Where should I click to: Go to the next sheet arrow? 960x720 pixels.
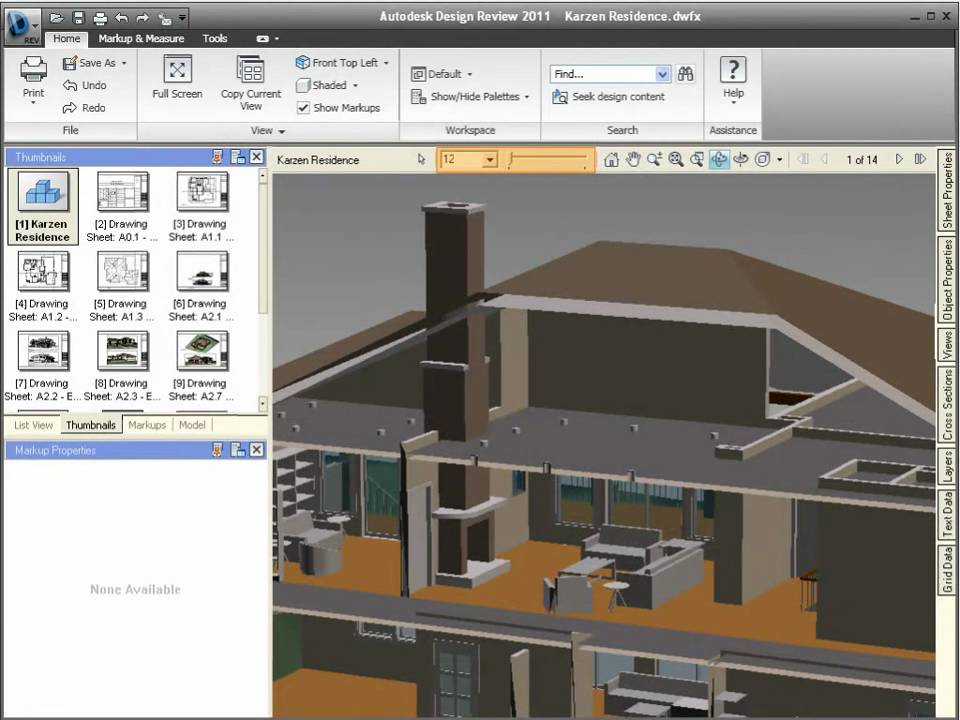[x=899, y=160]
